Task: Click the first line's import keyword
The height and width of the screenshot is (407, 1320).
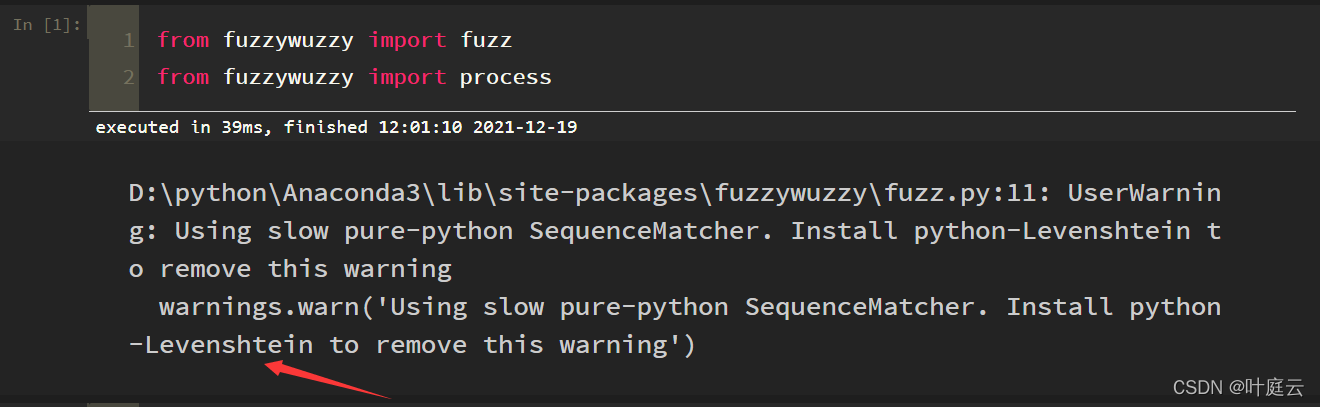Action: [407, 41]
